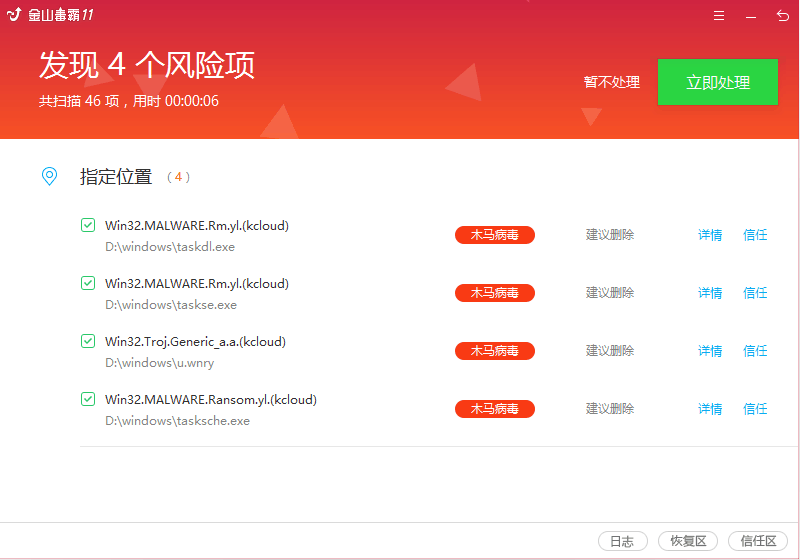Screen dimensions: 800x560
Task: Click 暂不处理 to skip handling
Action: (611, 82)
